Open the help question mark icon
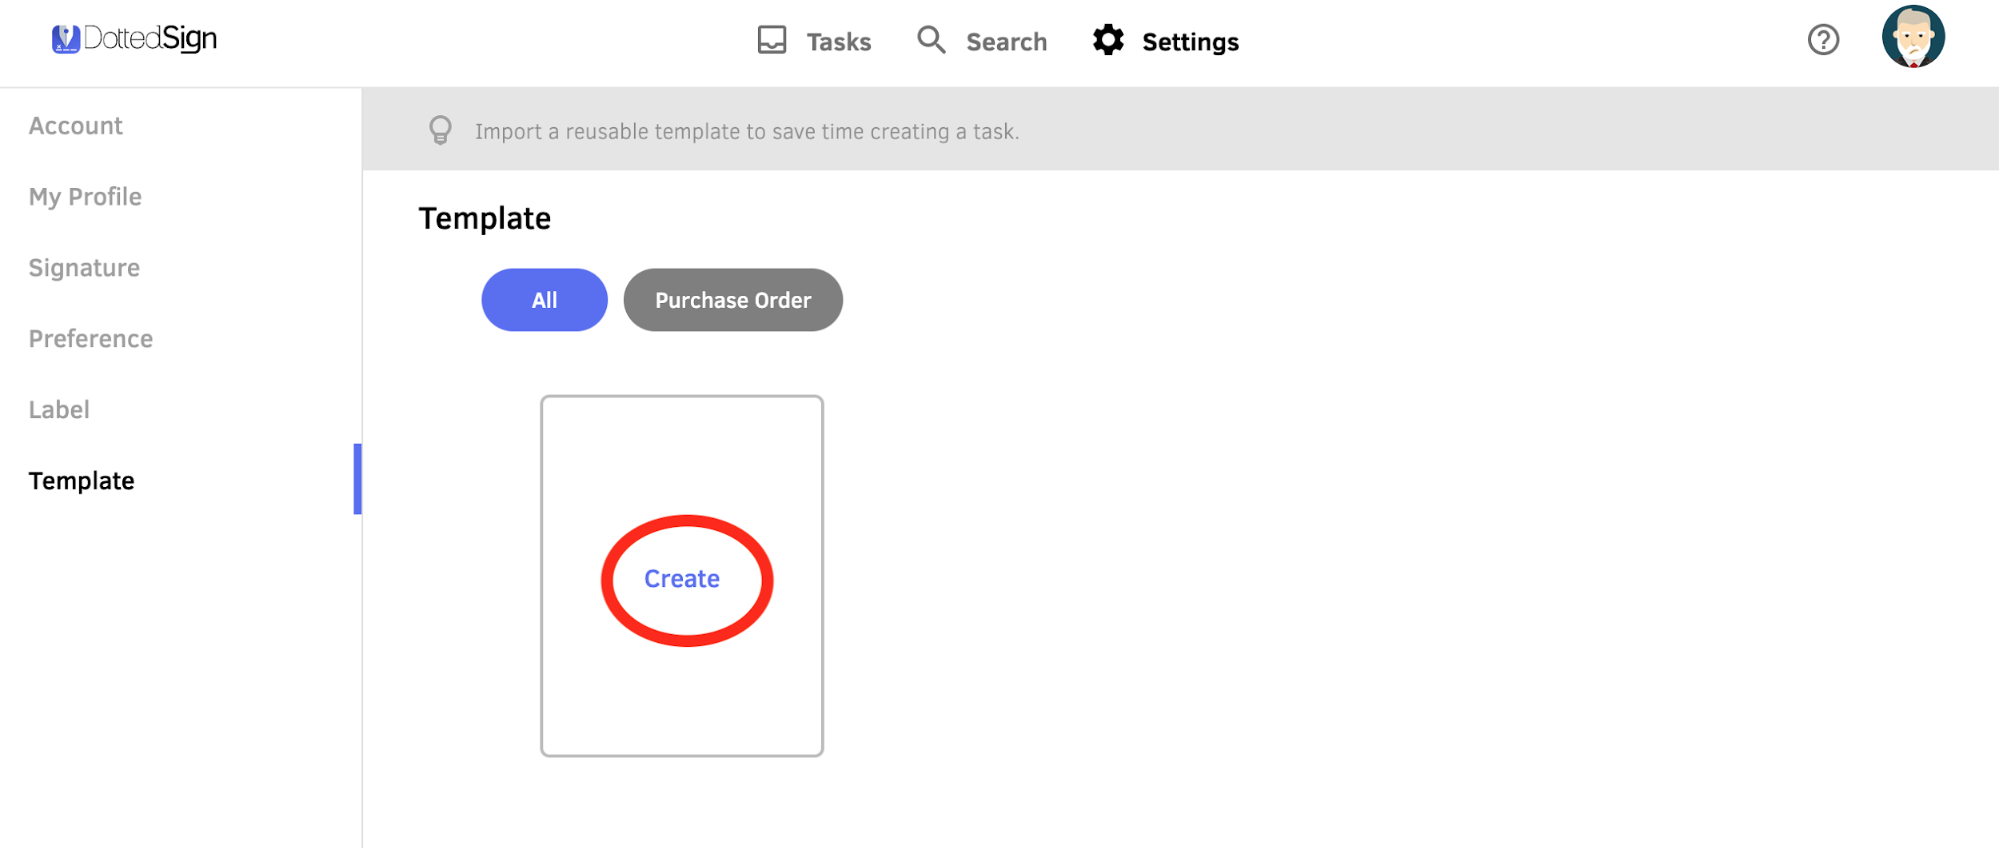1999x848 pixels. 1823,40
